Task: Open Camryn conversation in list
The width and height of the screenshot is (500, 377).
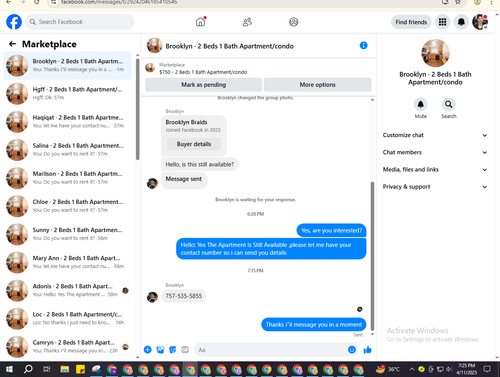Action: pyautogui.click(x=67, y=346)
